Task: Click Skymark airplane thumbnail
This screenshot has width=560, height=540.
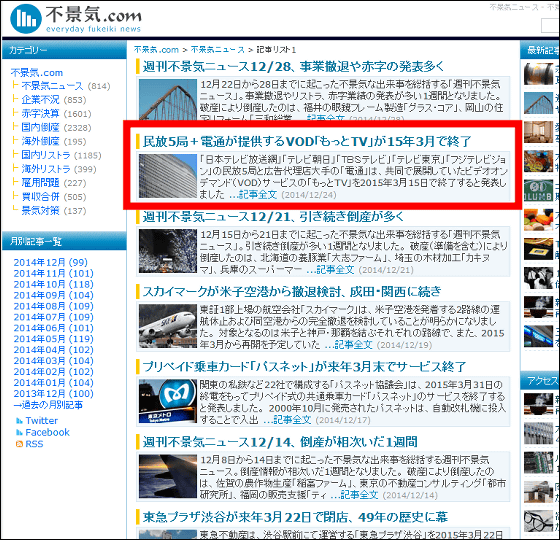Action: pyautogui.click(x=168, y=326)
